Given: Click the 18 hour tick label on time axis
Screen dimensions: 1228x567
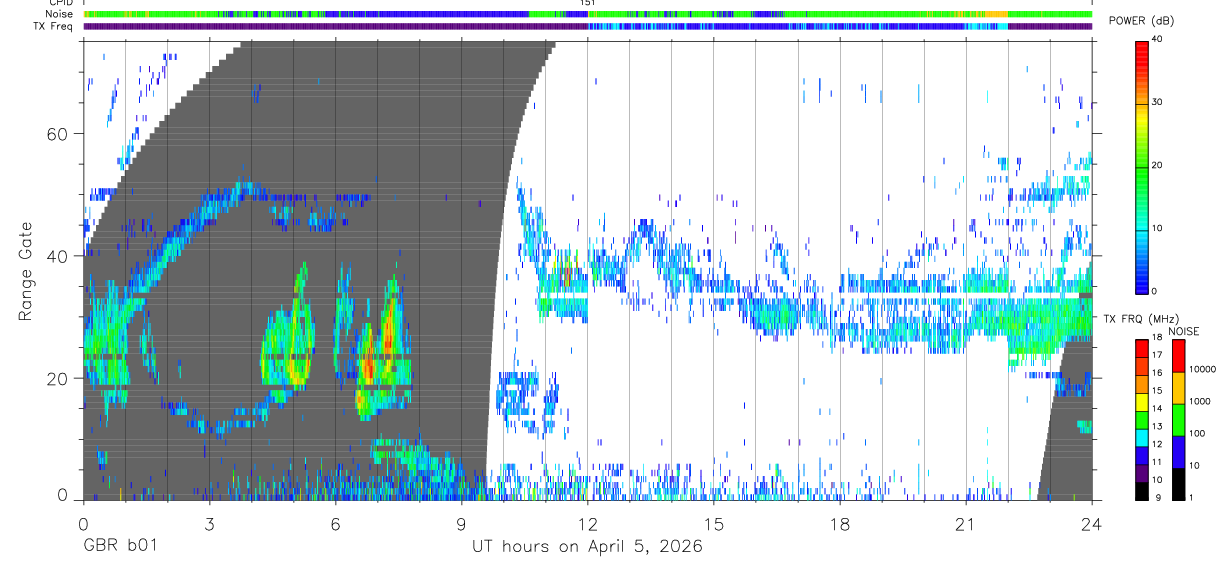Looking at the screenshot, I should pos(840,524).
